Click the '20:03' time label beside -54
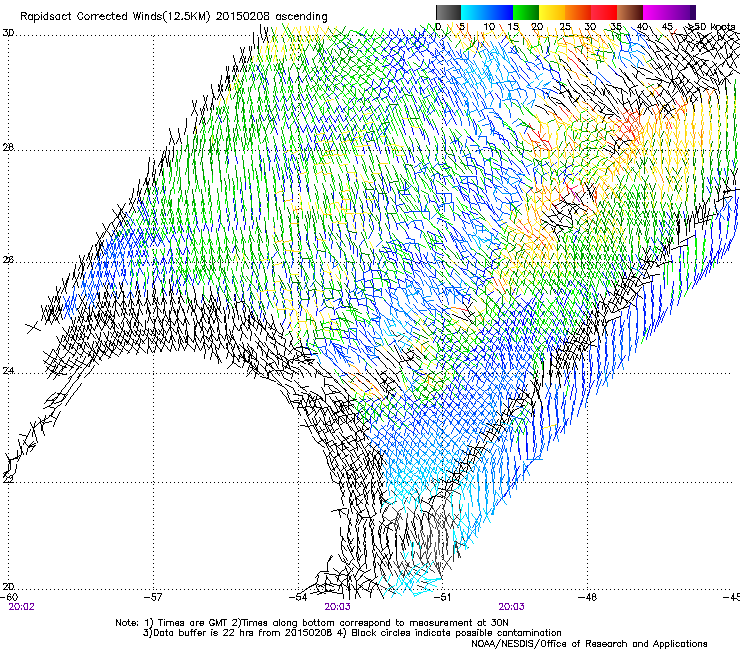The width and height of the screenshot is (740, 650). coord(337,607)
